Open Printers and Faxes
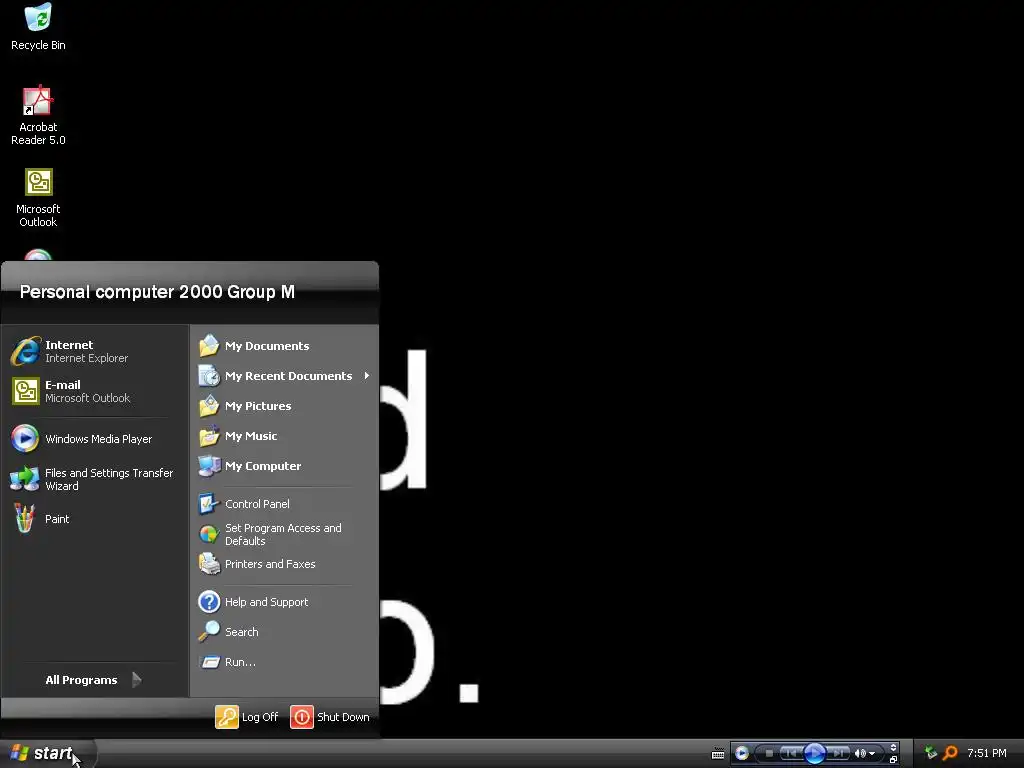This screenshot has width=1024, height=768. 285,564
